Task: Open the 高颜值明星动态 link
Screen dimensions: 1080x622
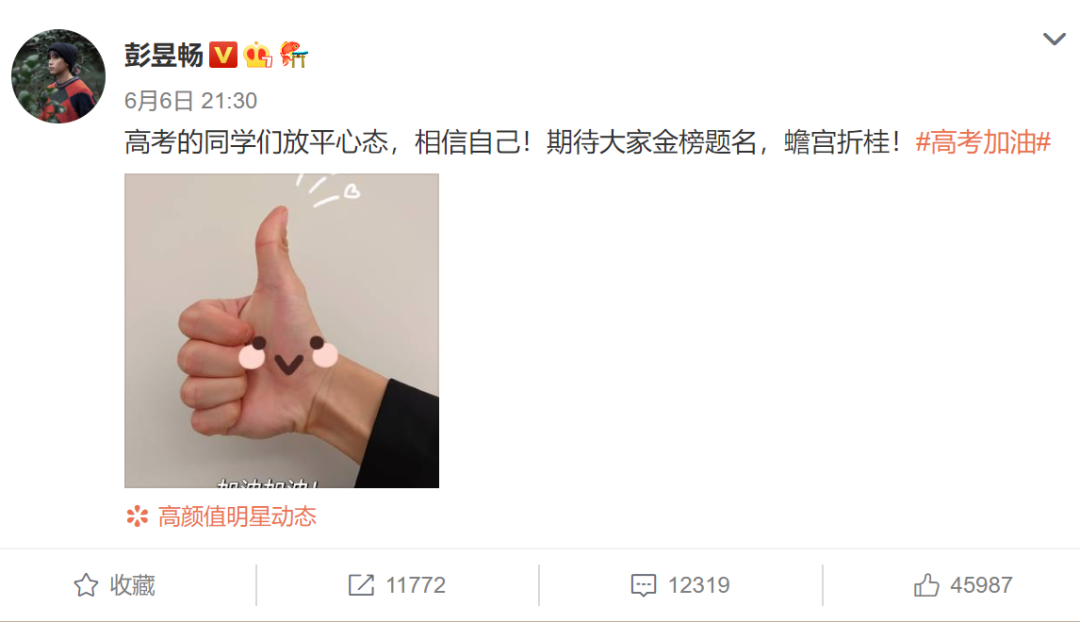Action: 237,517
